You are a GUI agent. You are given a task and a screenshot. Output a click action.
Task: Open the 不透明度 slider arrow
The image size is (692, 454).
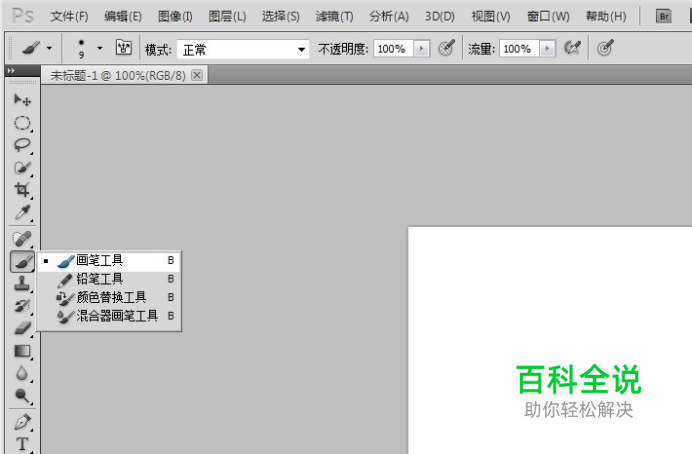421,49
